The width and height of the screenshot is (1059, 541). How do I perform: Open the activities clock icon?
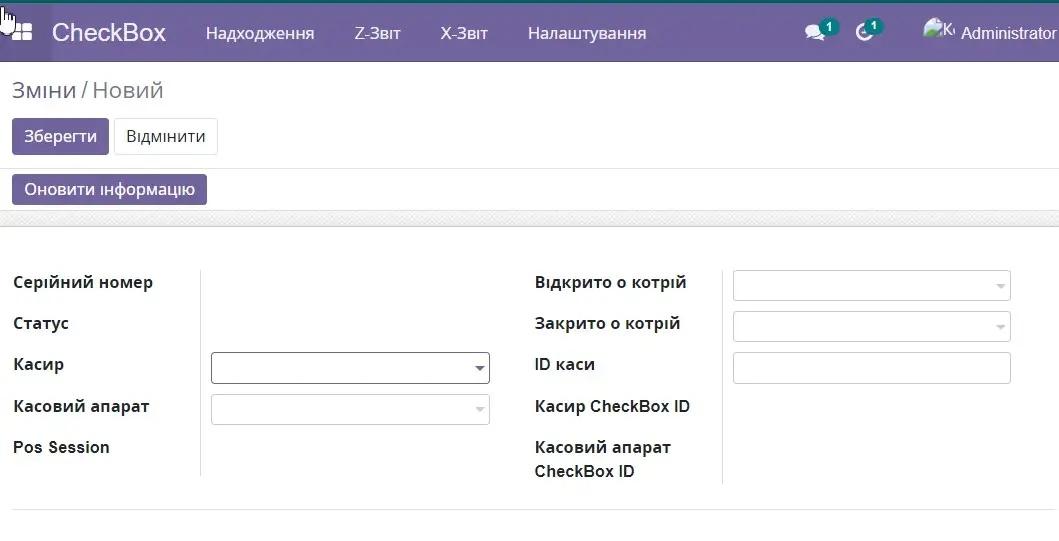(x=865, y=33)
